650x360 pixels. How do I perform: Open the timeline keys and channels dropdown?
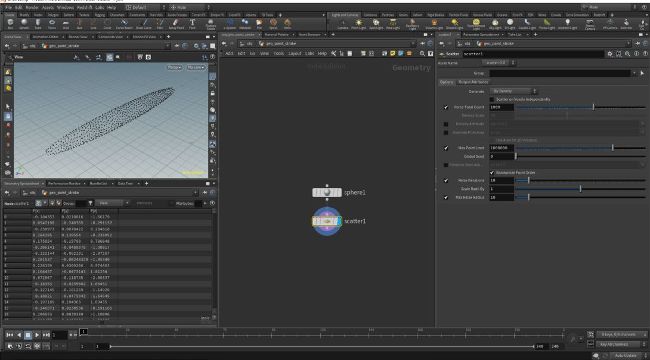[x=621, y=334]
